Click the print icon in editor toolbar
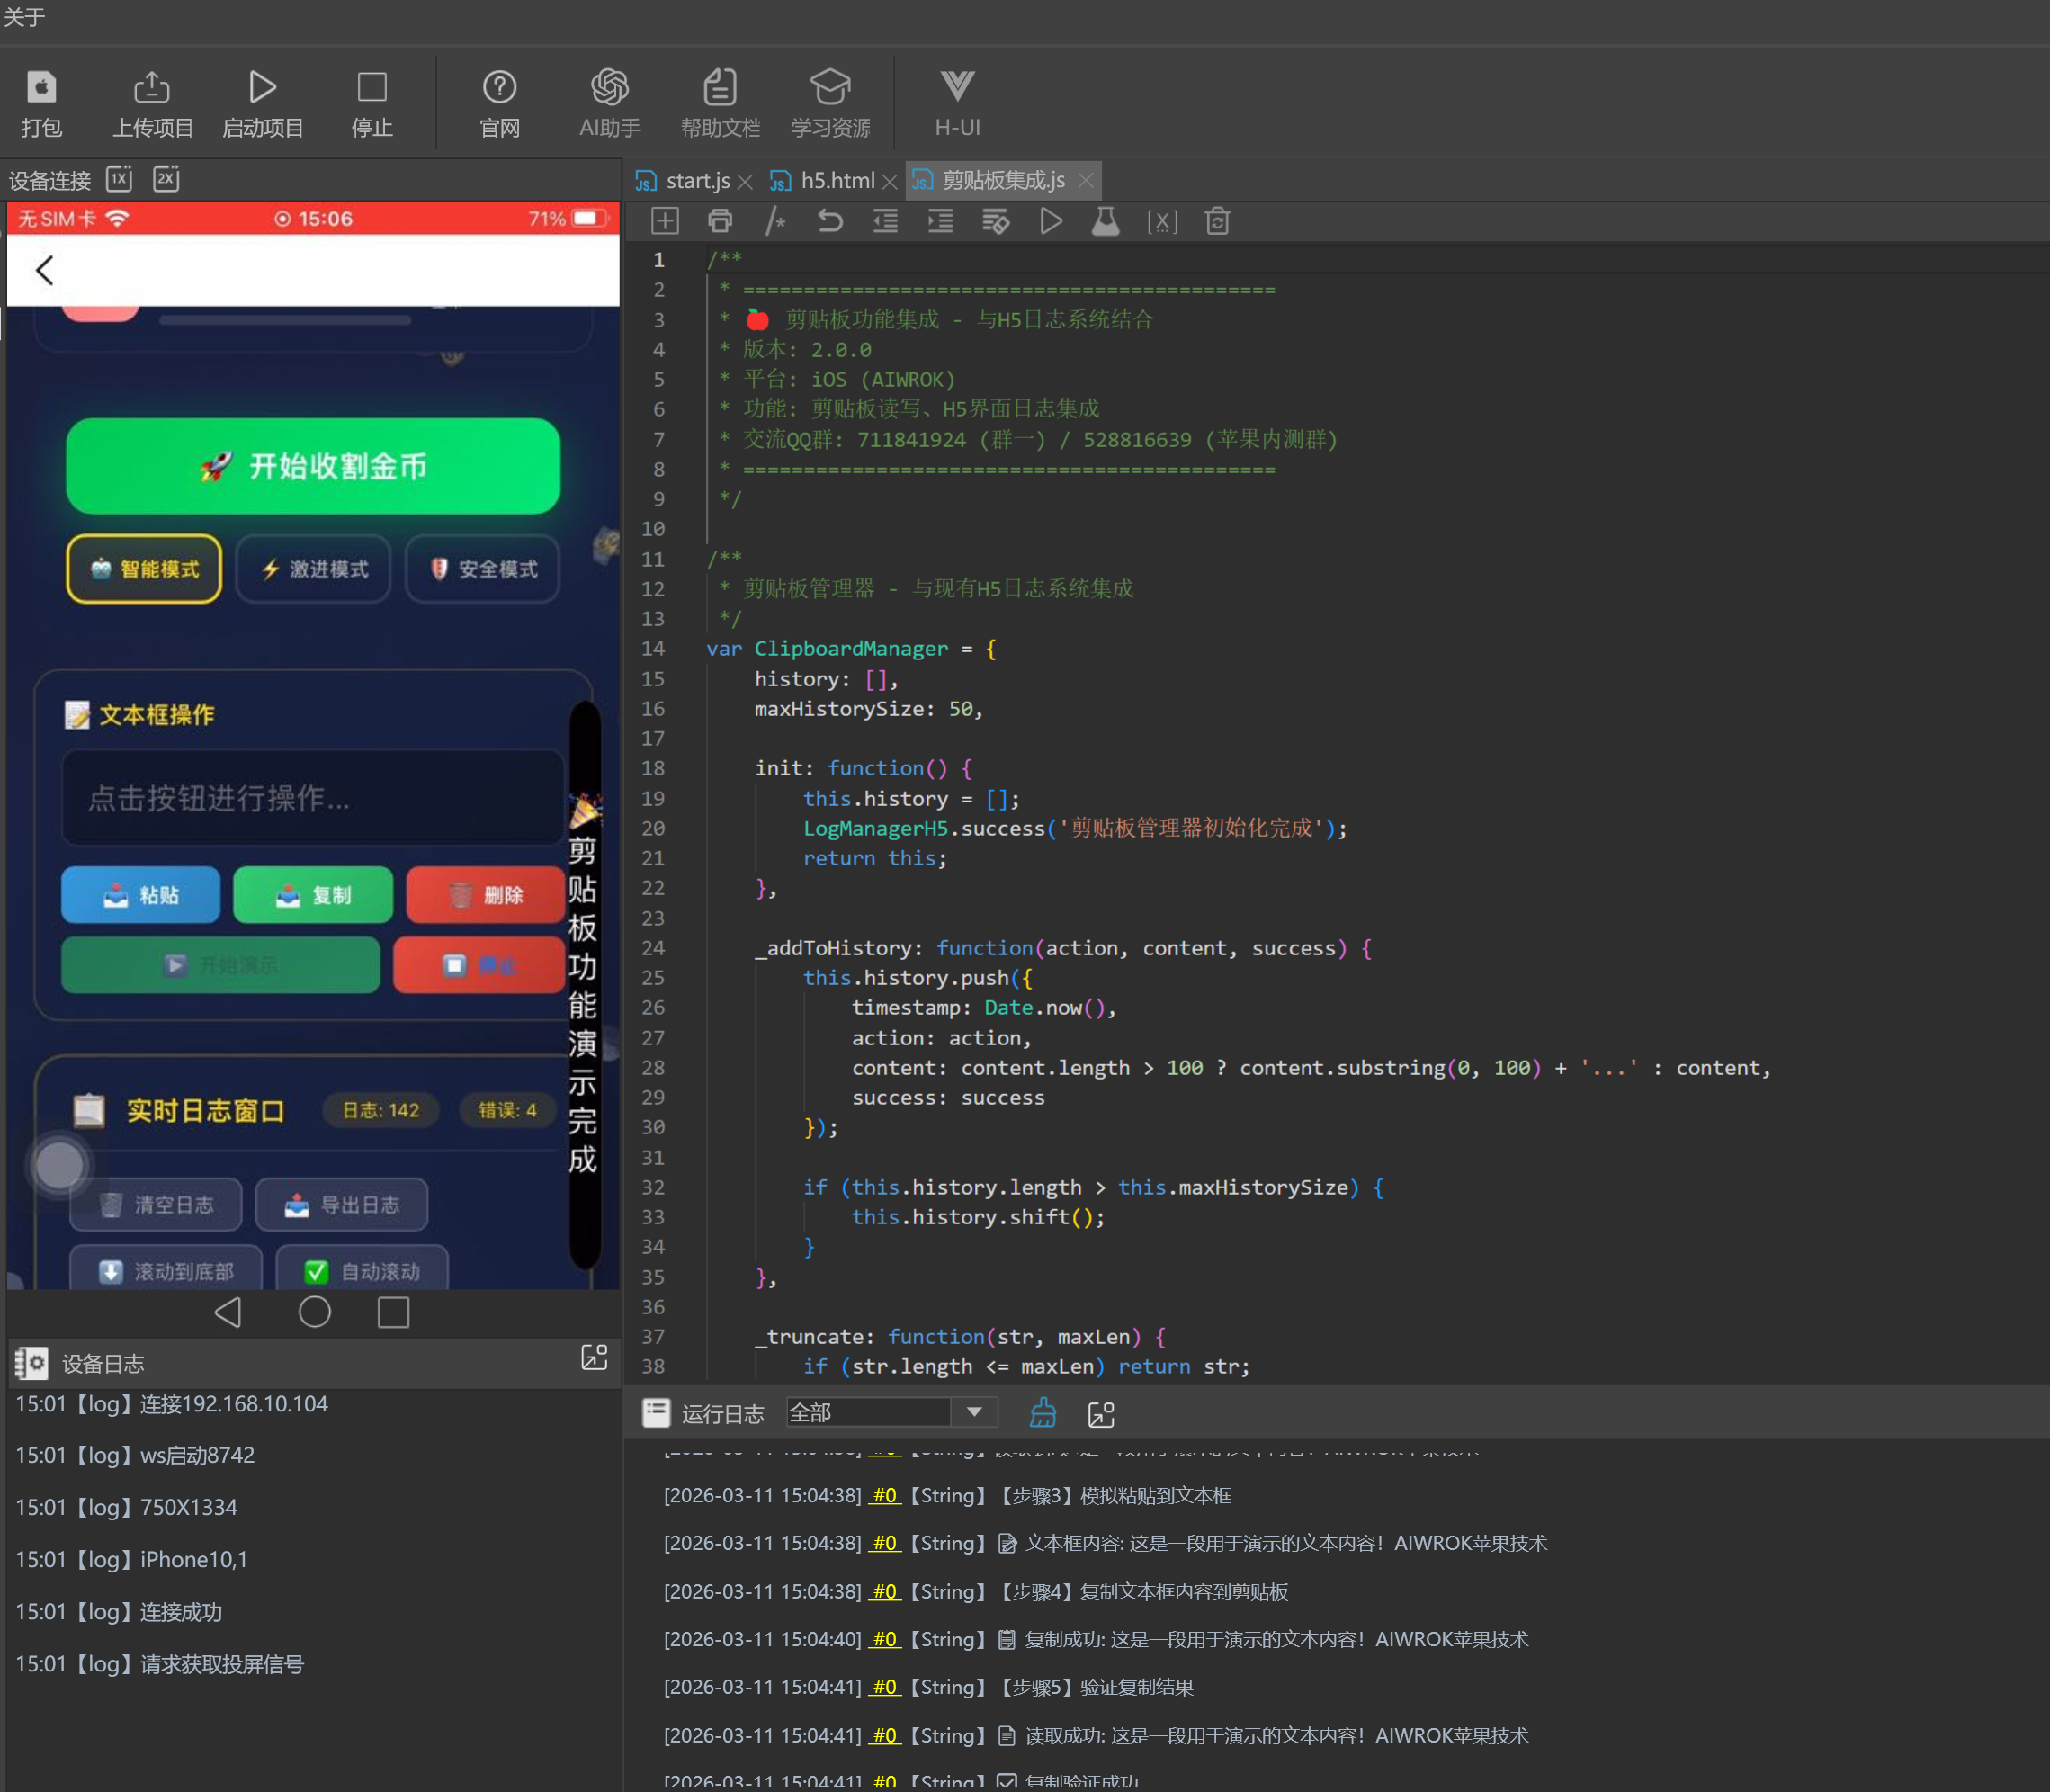The width and height of the screenshot is (2050, 1792). 720,221
